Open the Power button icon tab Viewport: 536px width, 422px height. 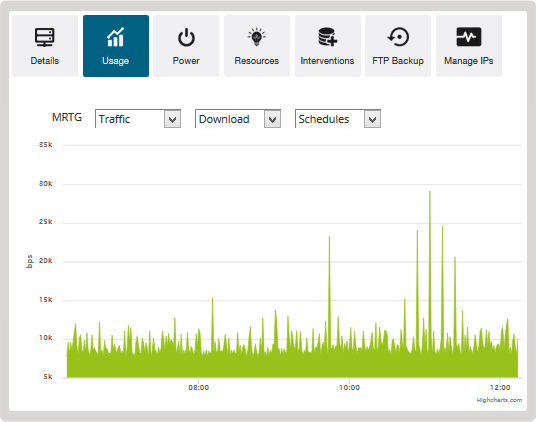[186, 37]
